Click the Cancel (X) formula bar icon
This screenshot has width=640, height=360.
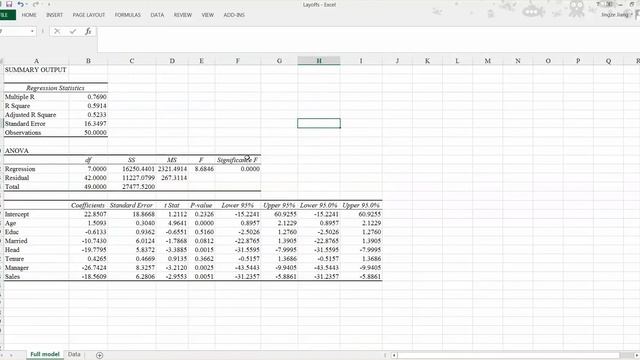point(57,31)
